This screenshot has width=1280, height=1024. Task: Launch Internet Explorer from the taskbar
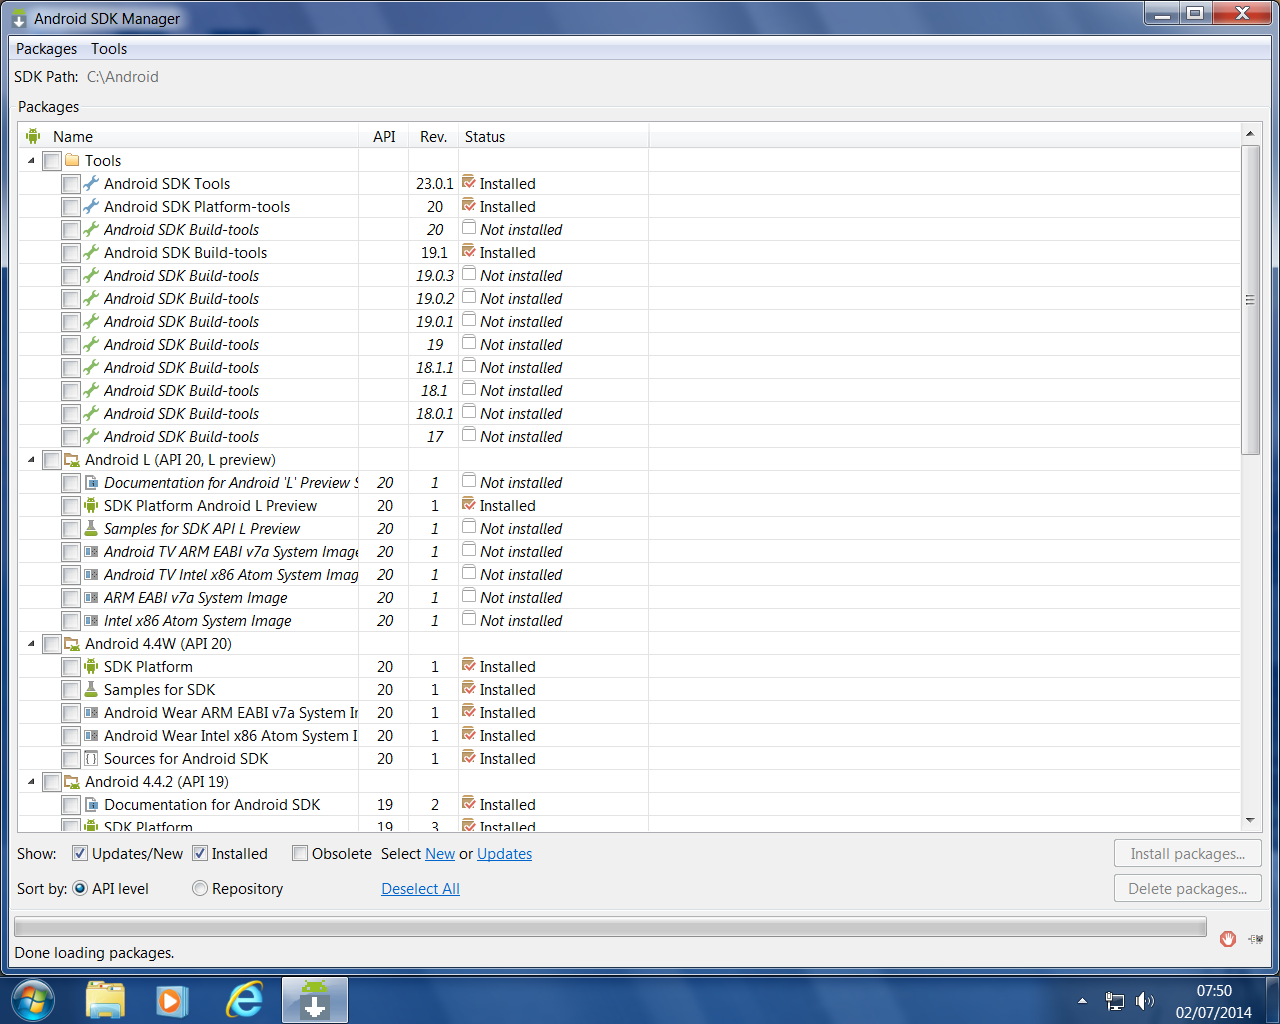tap(244, 1000)
